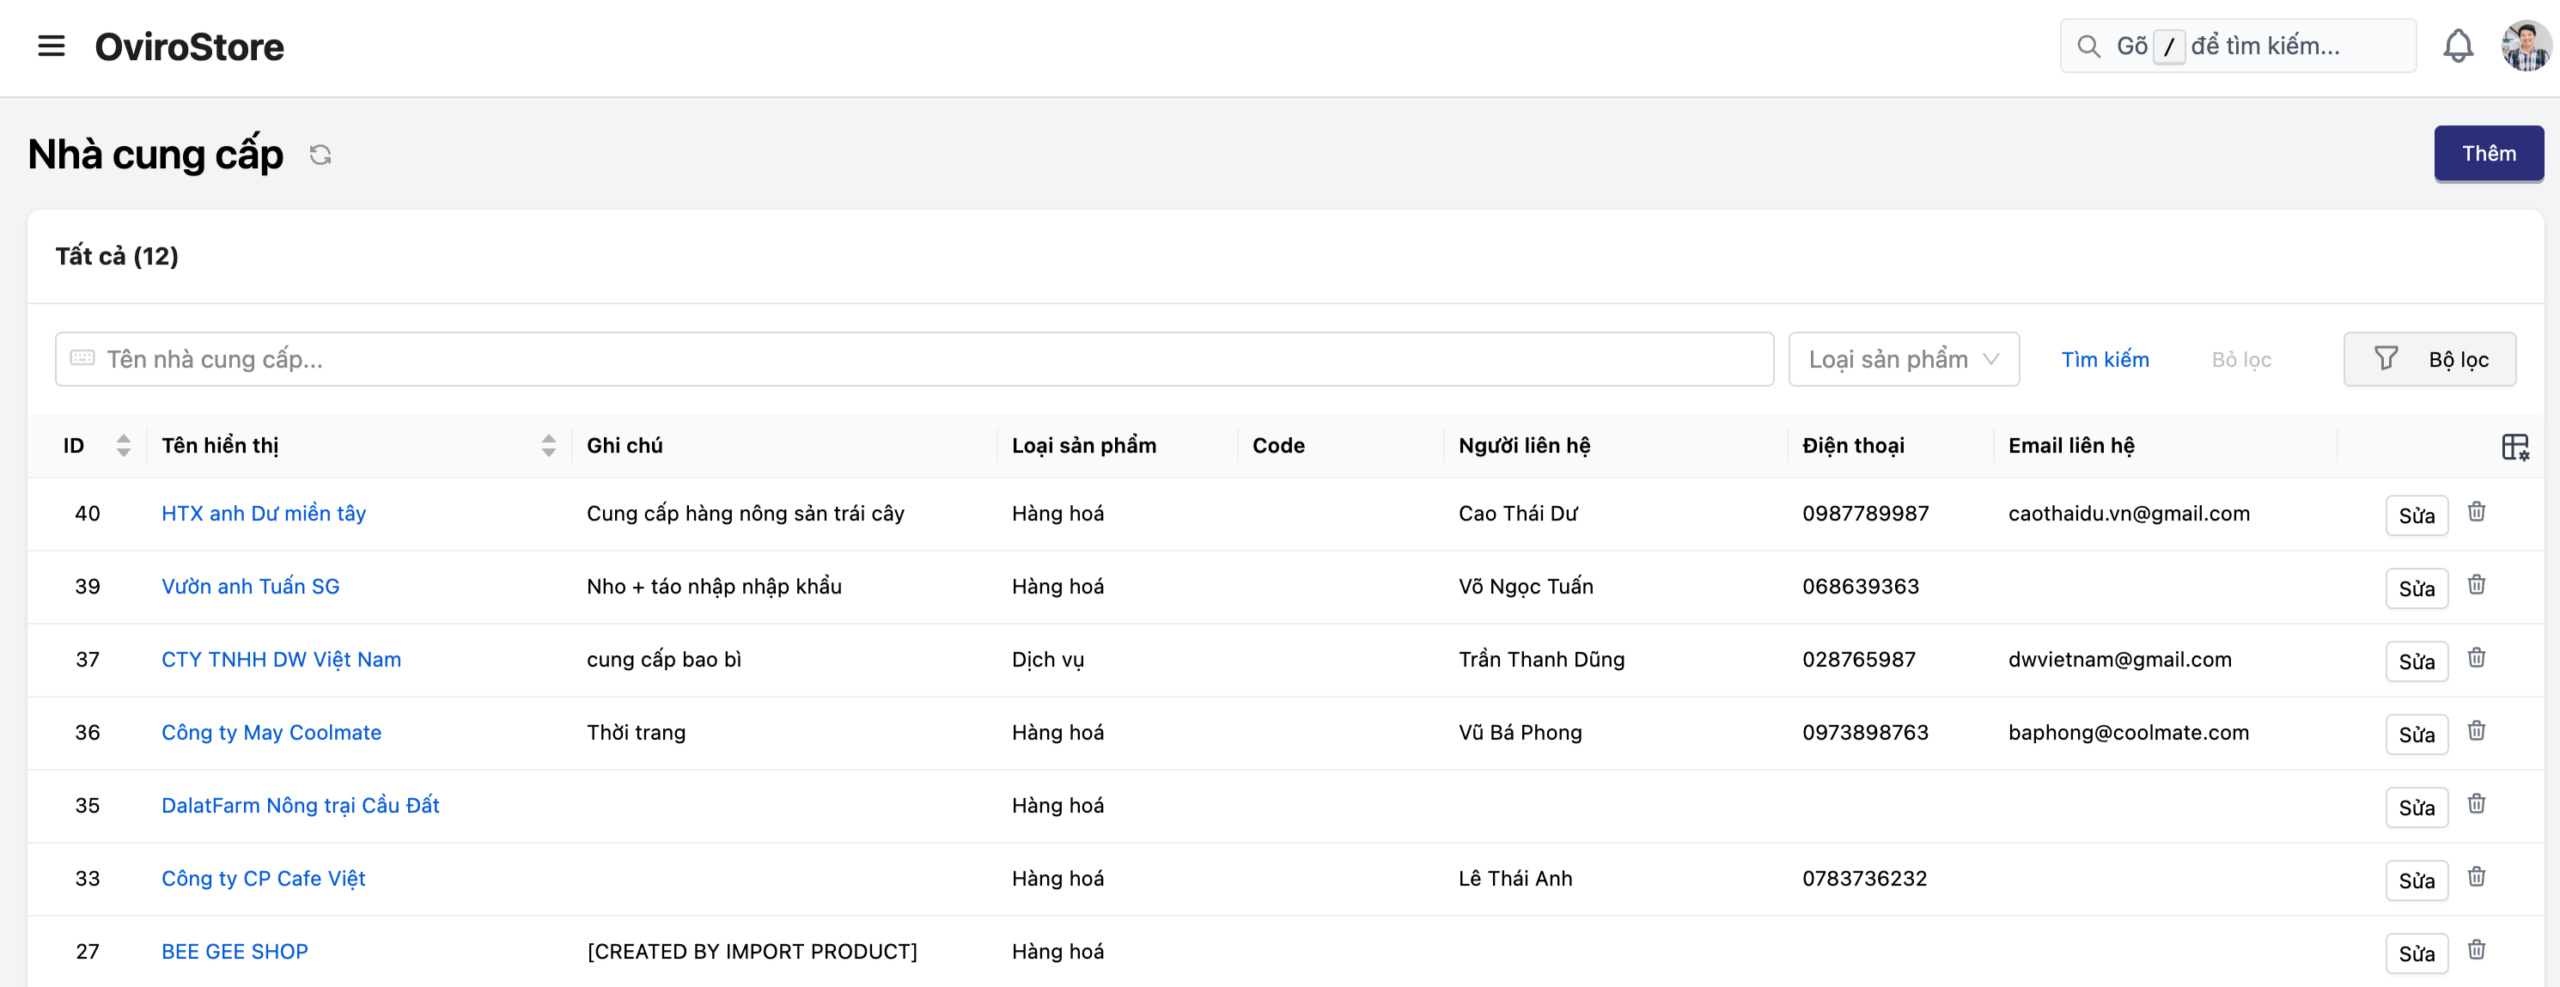2560x987 pixels.
Task: Focus the Tên nhà cung cấp input
Action: (914, 359)
